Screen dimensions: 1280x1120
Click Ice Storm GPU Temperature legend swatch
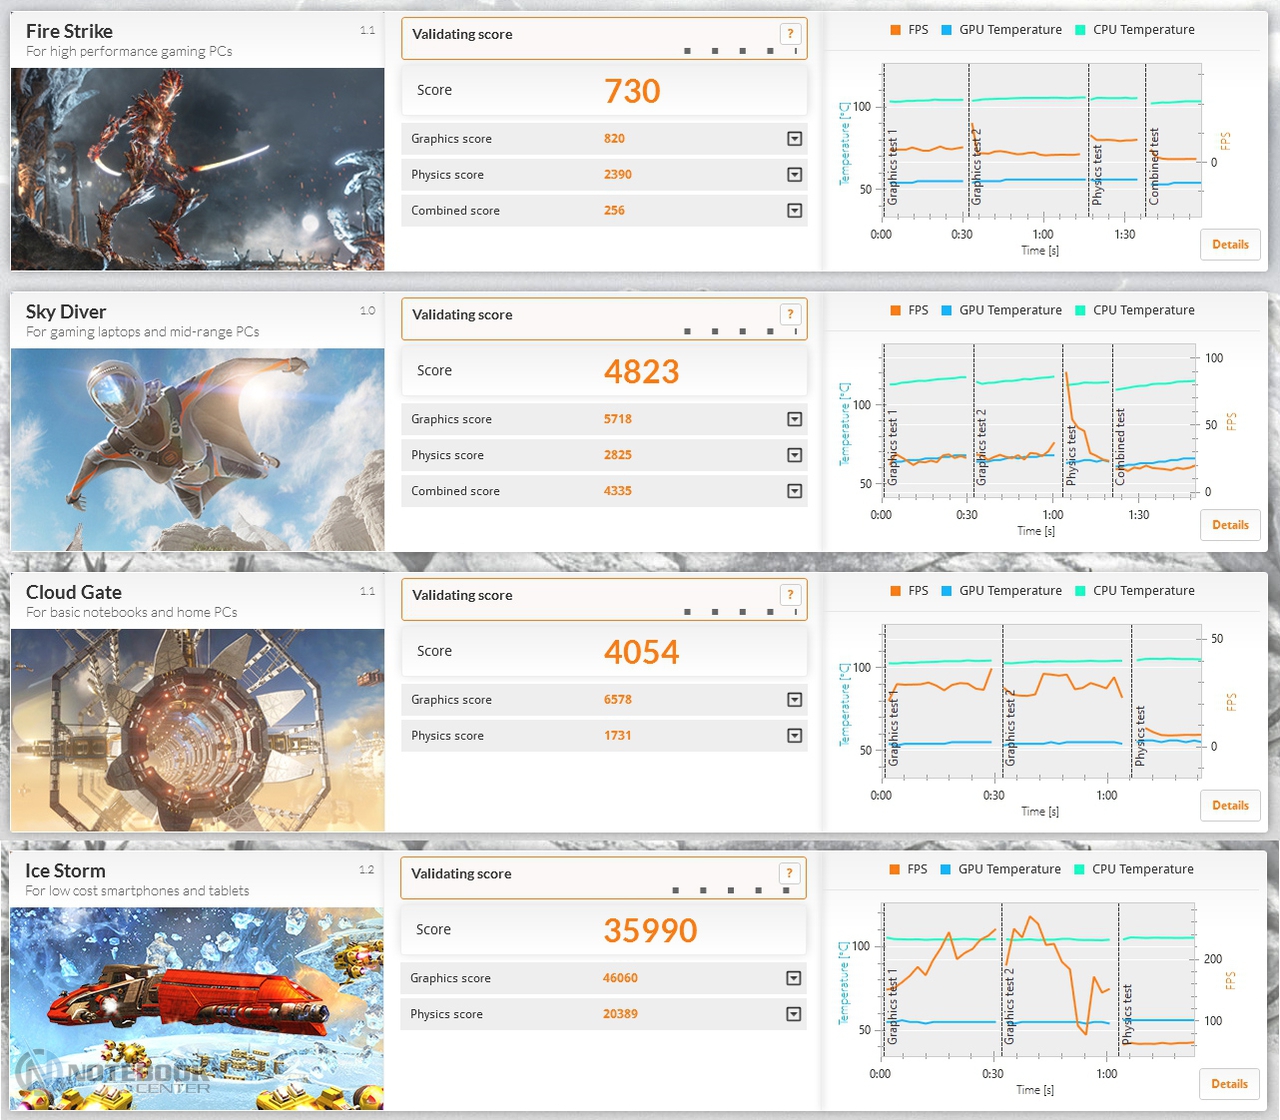945,870
